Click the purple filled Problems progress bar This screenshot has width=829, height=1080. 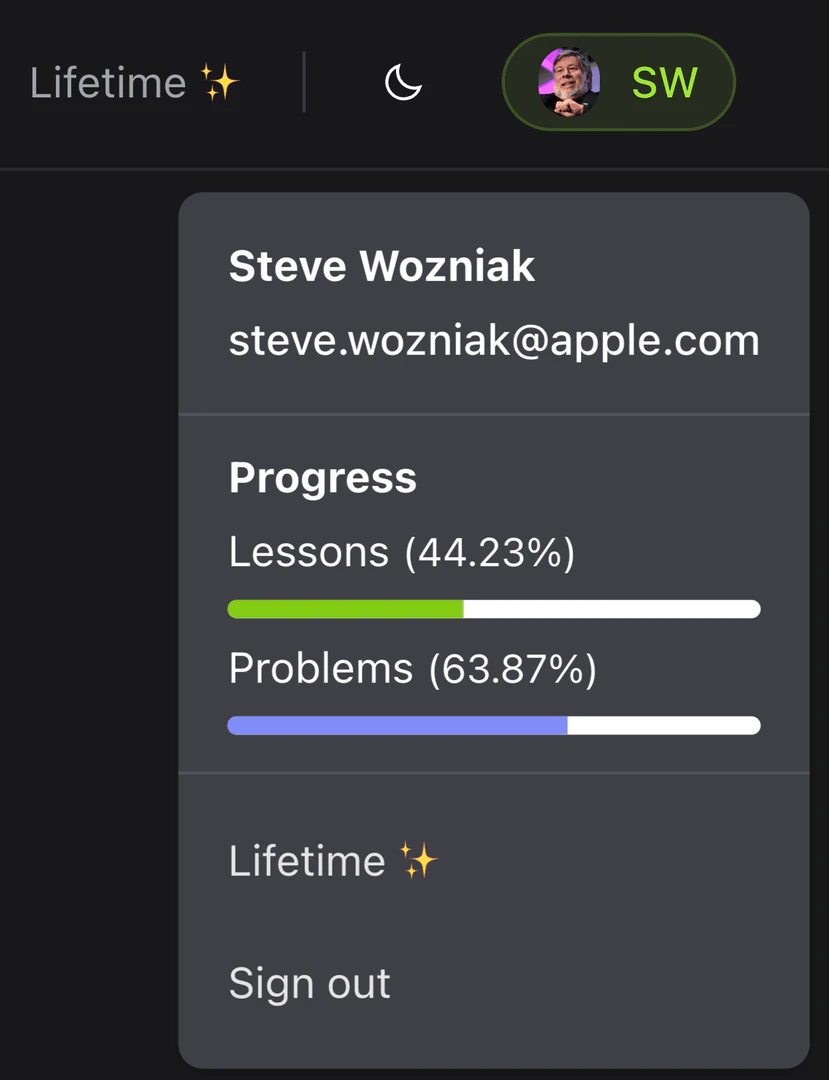397,725
